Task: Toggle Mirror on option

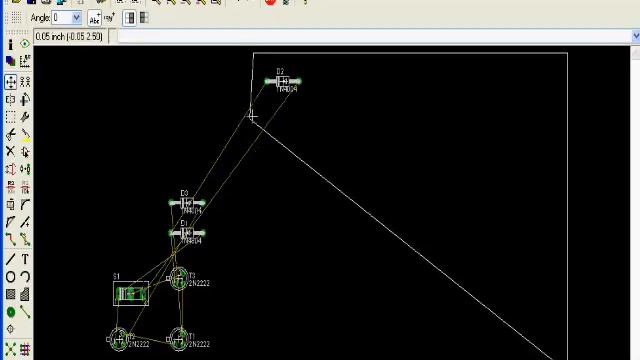Action: [x=144, y=18]
